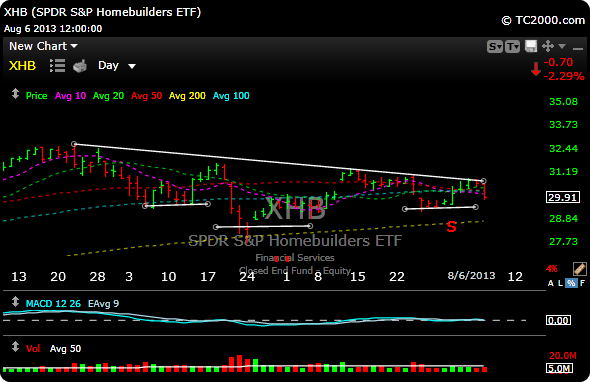Image resolution: width=590 pixels, height=382 pixels.
Task: Click the drawing tools pencil icon
Action: pos(579,269)
